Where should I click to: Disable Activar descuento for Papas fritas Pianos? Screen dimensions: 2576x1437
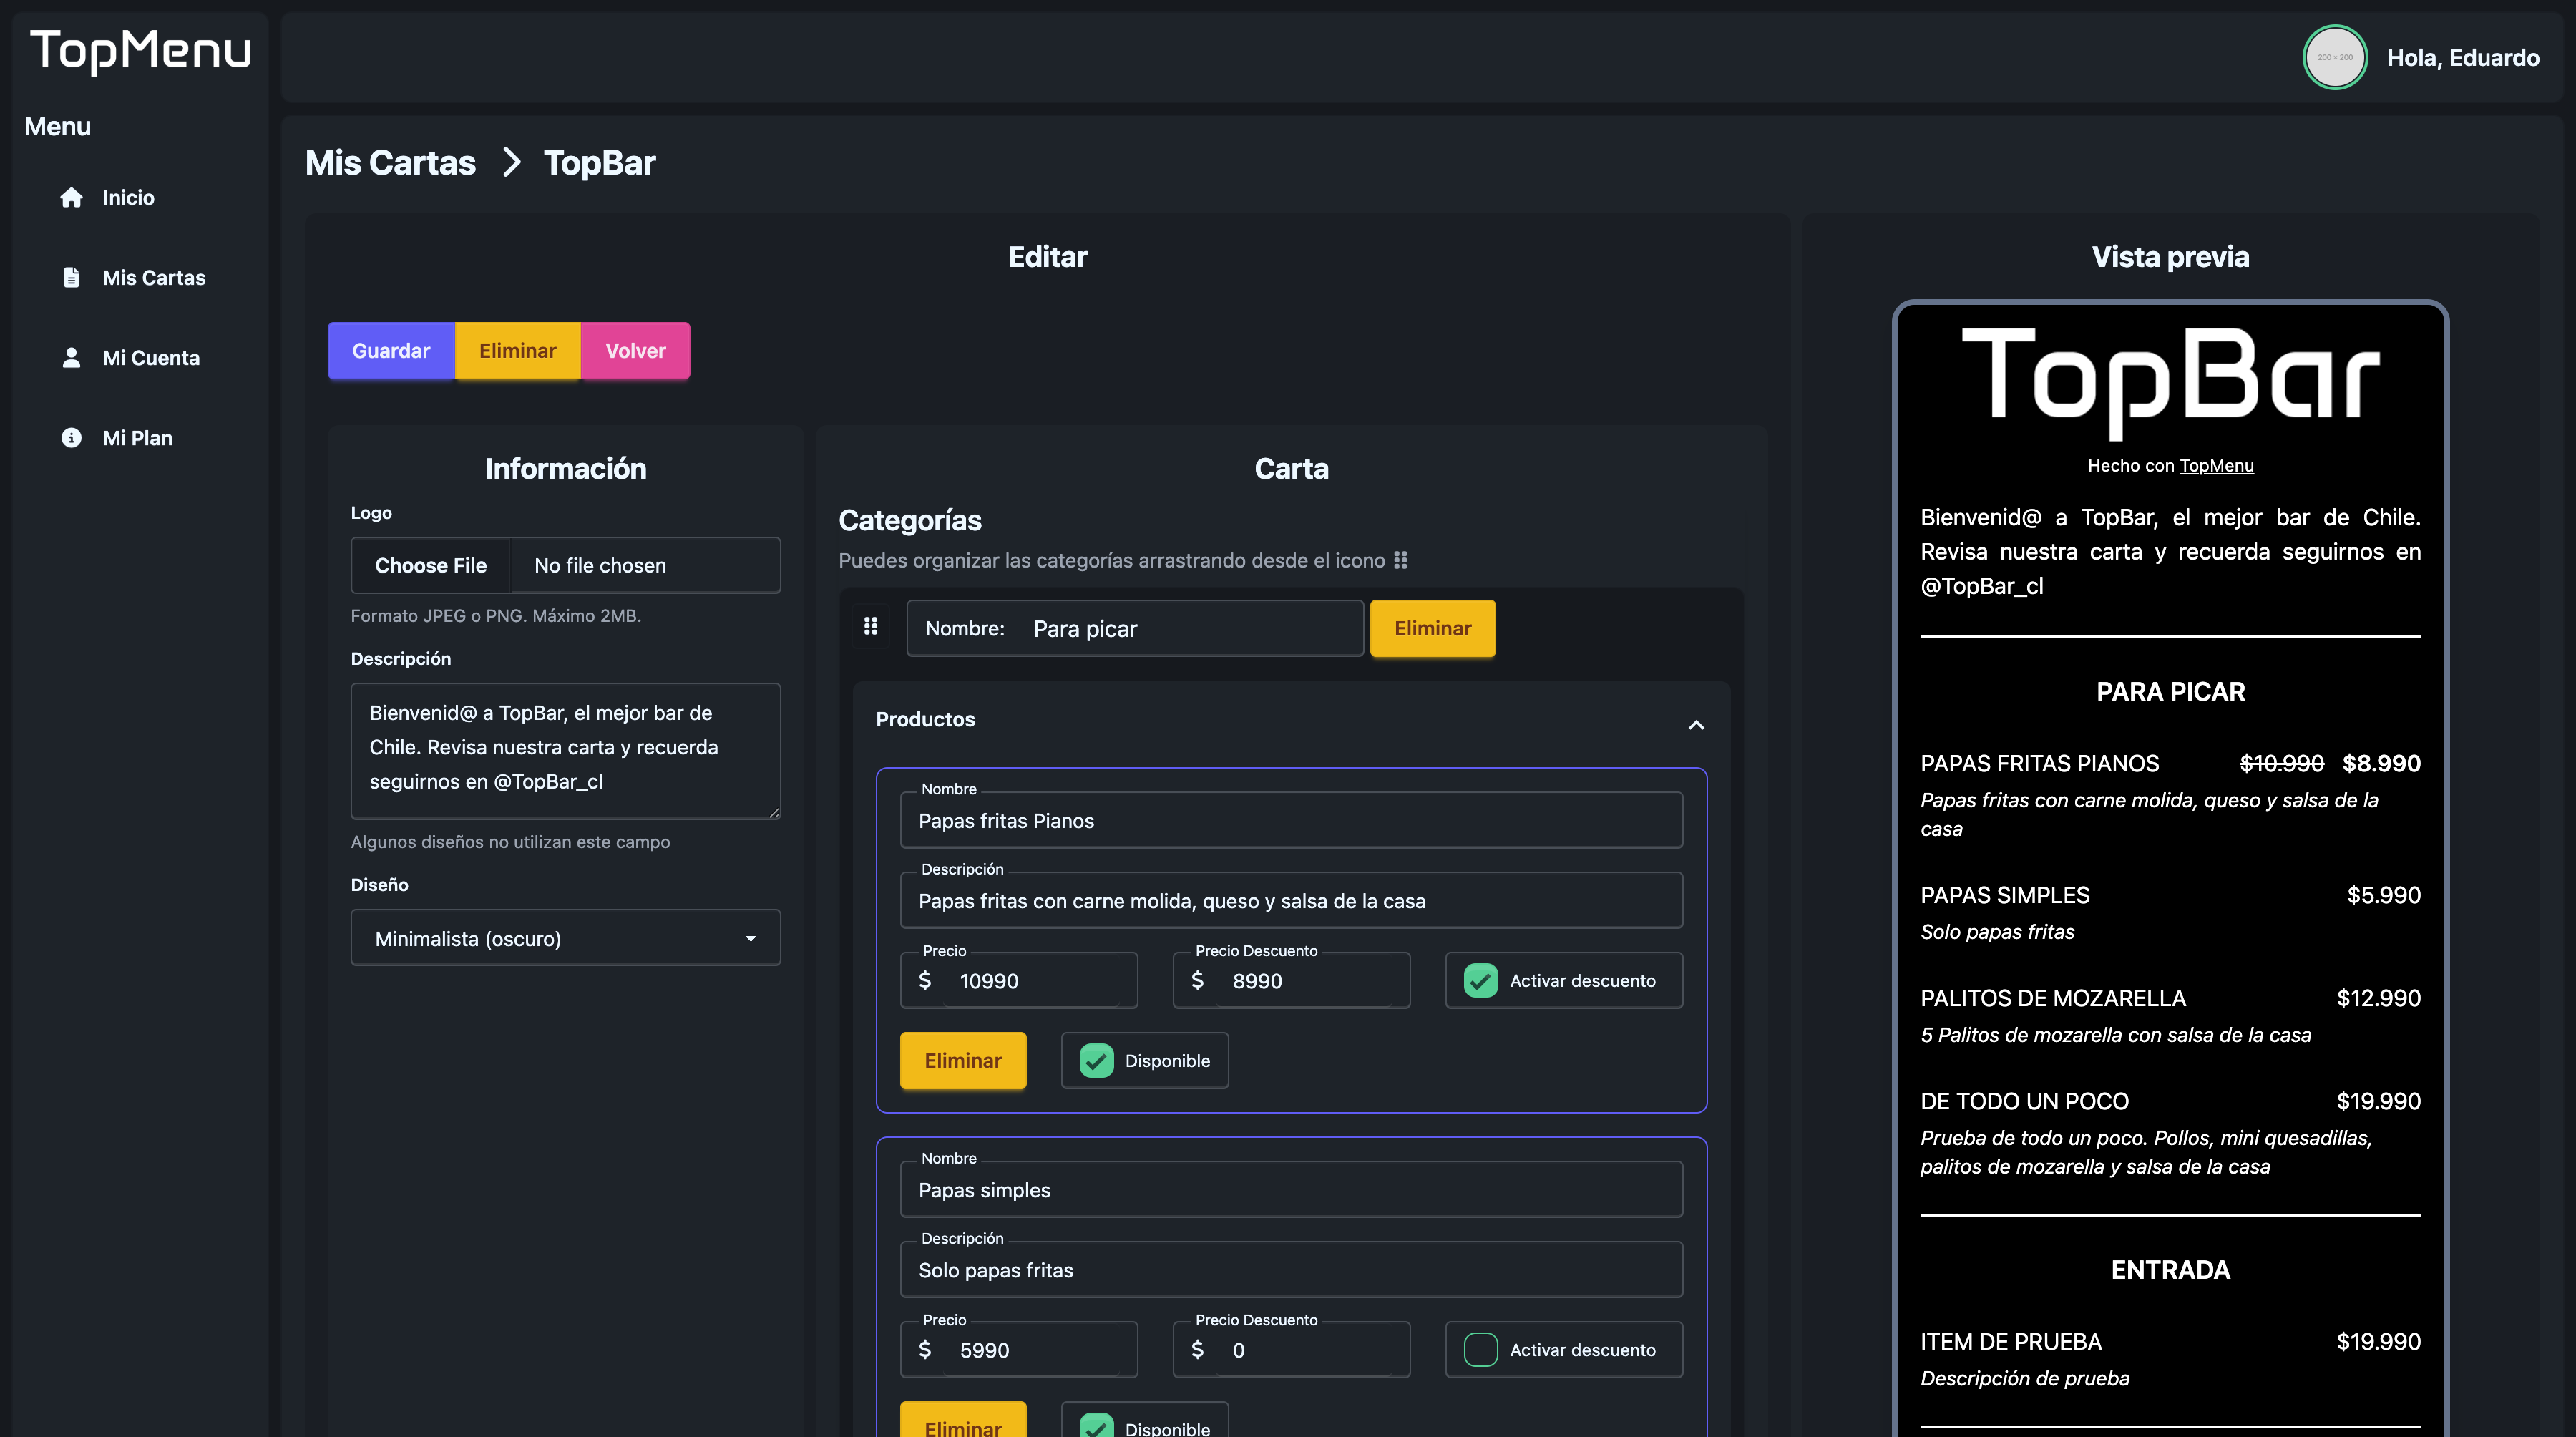tap(1480, 980)
